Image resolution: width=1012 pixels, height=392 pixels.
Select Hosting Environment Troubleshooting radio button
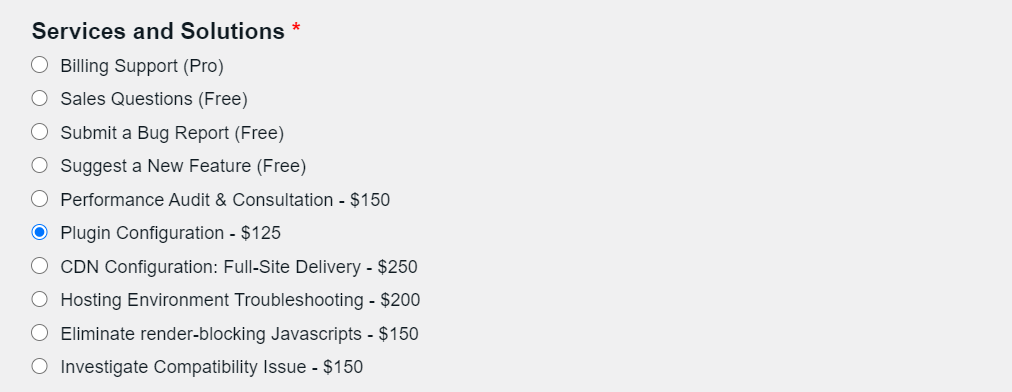(x=39, y=300)
